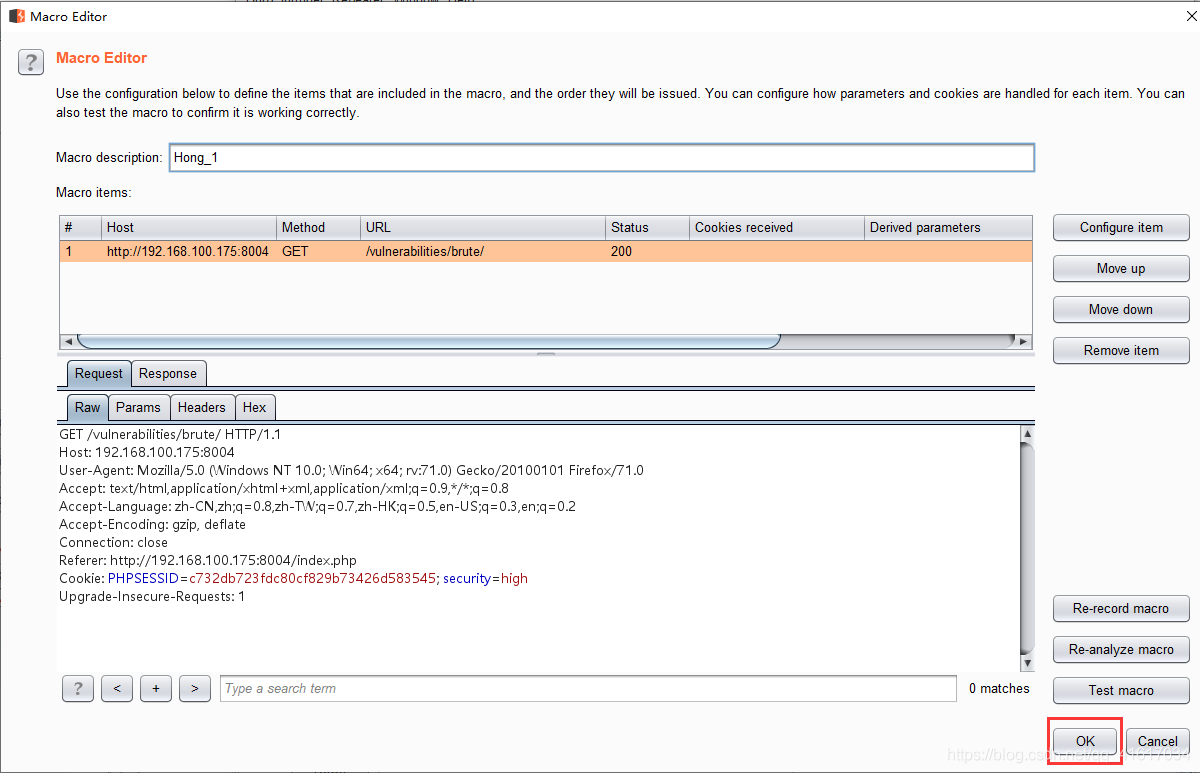Open the Hex tab
The height and width of the screenshot is (773, 1200).
pos(255,407)
